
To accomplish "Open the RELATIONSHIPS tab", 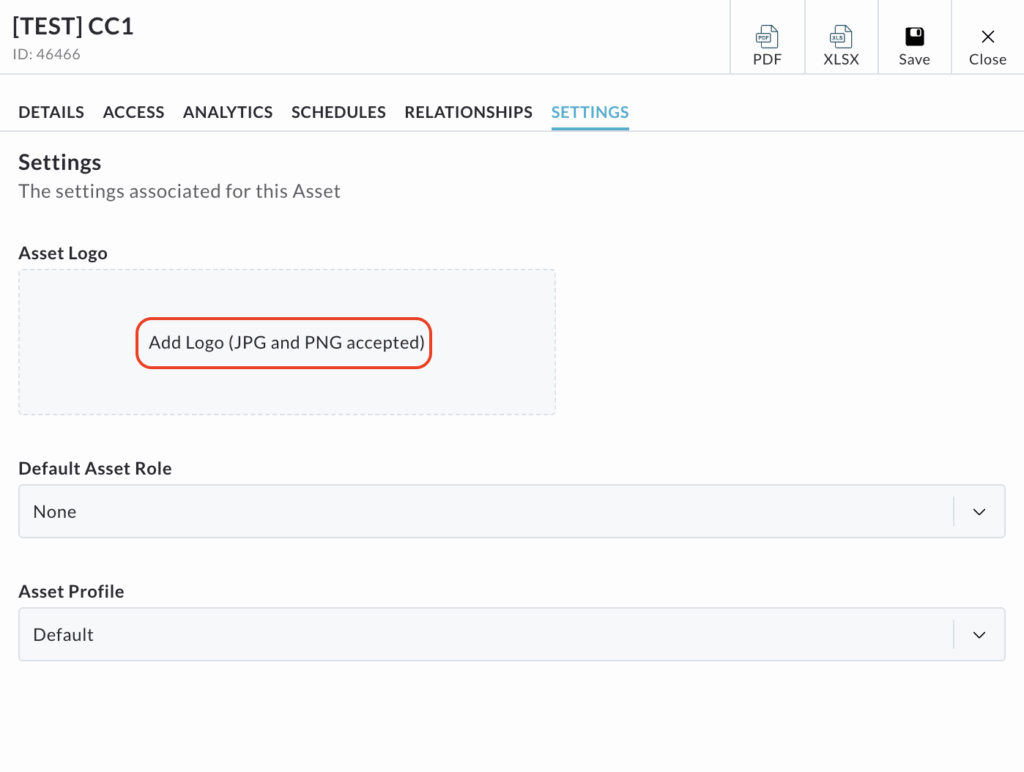I will (468, 112).
